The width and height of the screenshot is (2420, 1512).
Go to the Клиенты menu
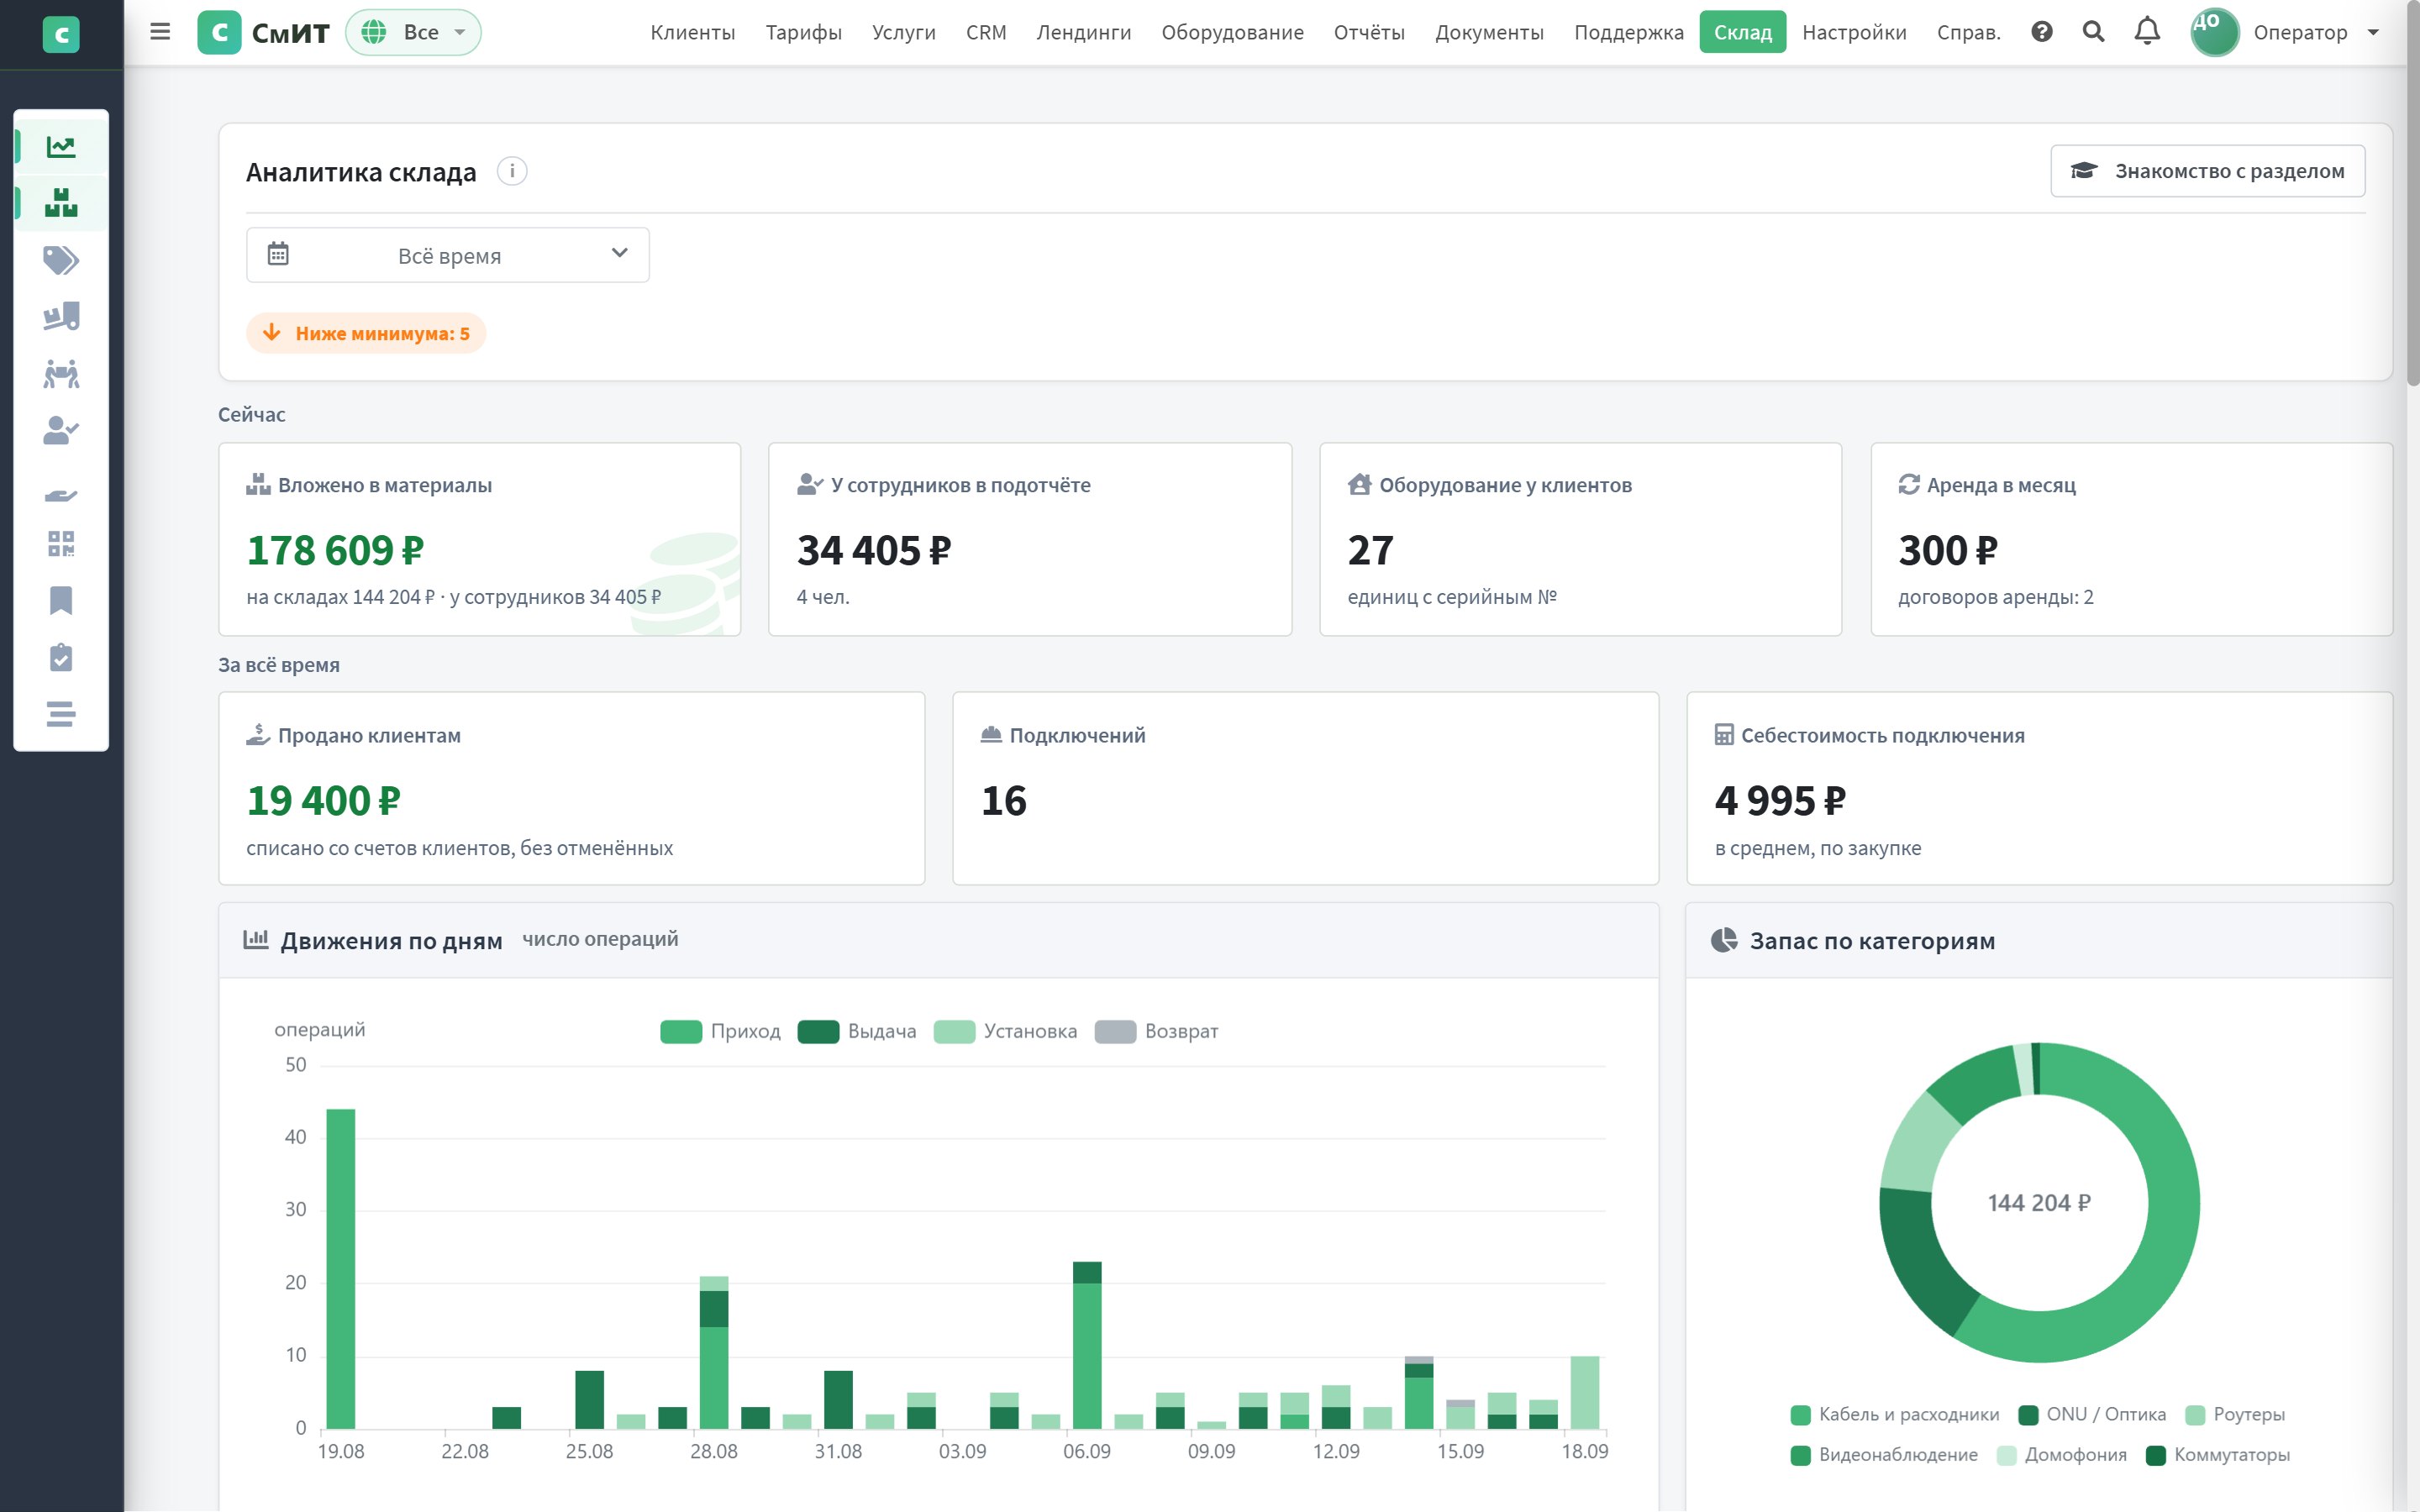pos(692,32)
